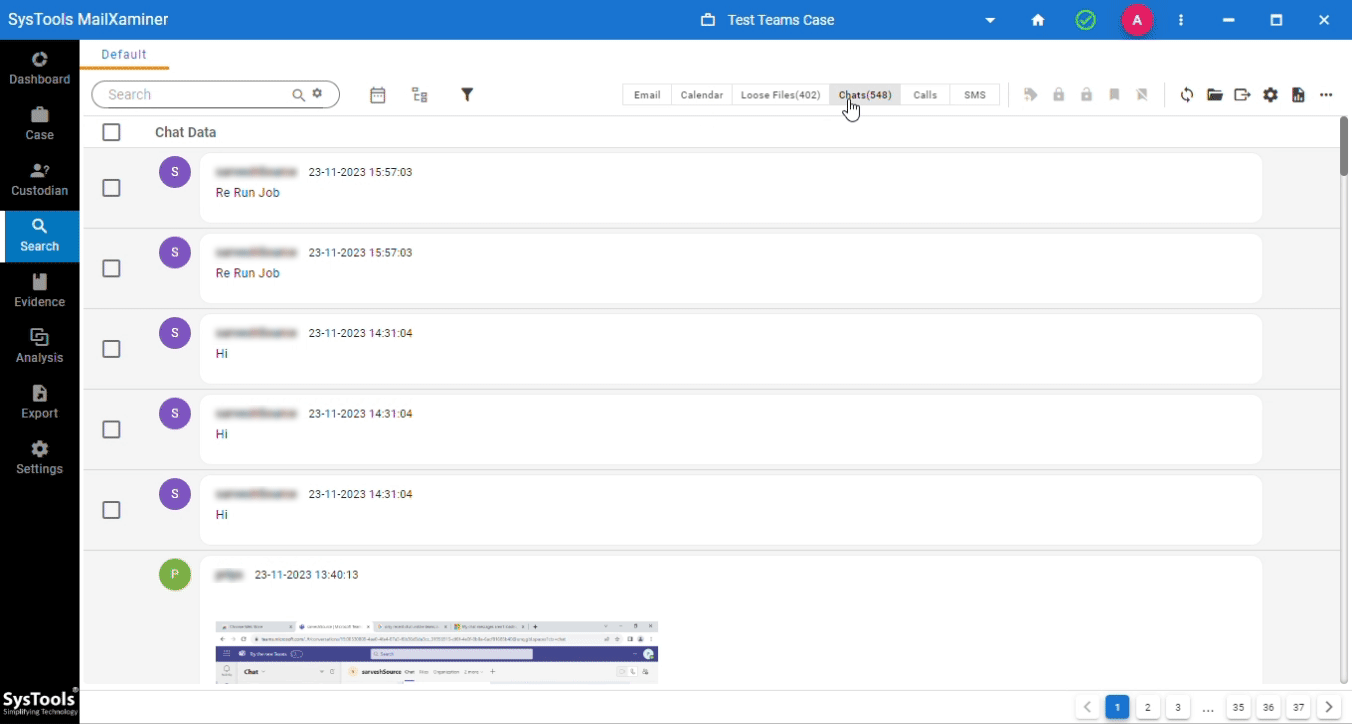Click the previous page arrow
Viewport: 1352px width, 724px height.
point(1088,707)
